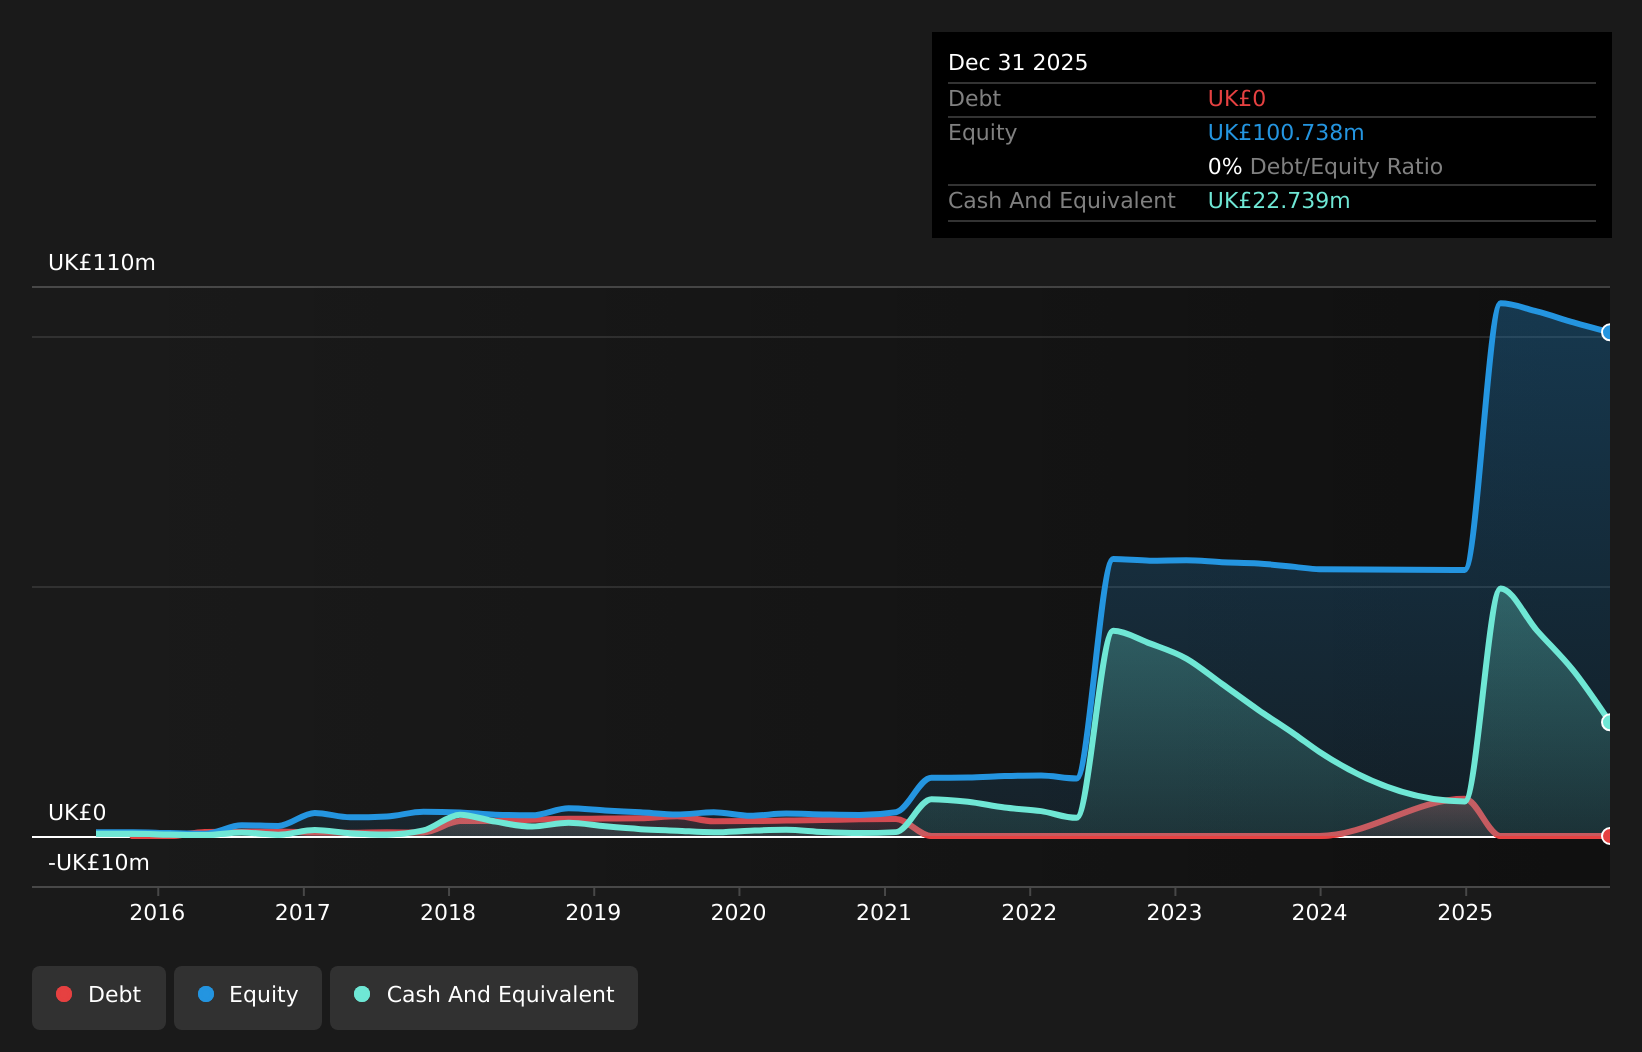Click the 2025 x-axis label
This screenshot has height=1052, width=1642.
click(1465, 912)
